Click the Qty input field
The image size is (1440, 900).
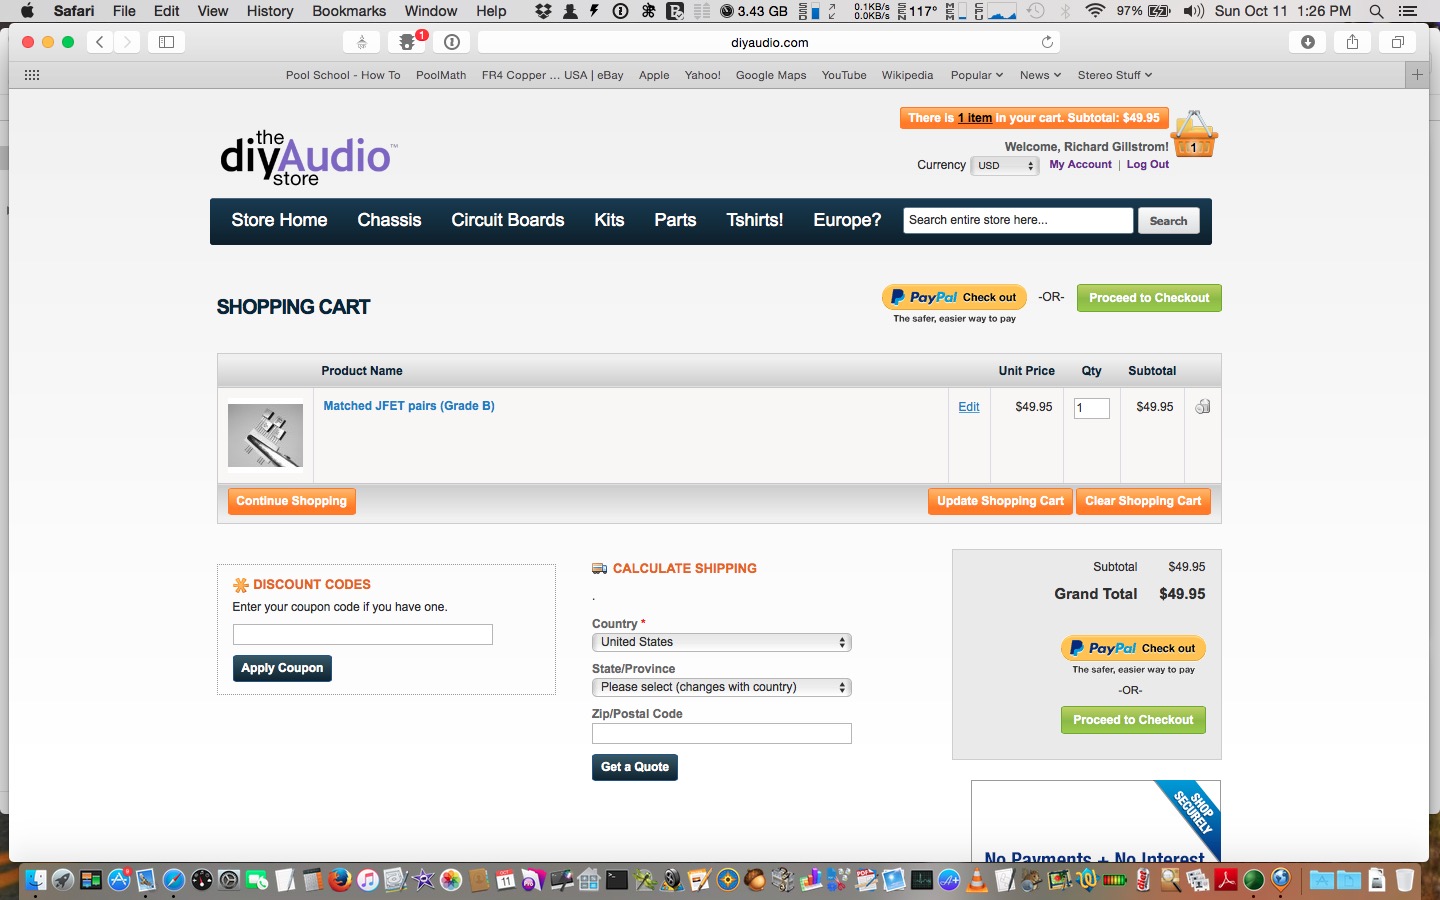point(1092,408)
